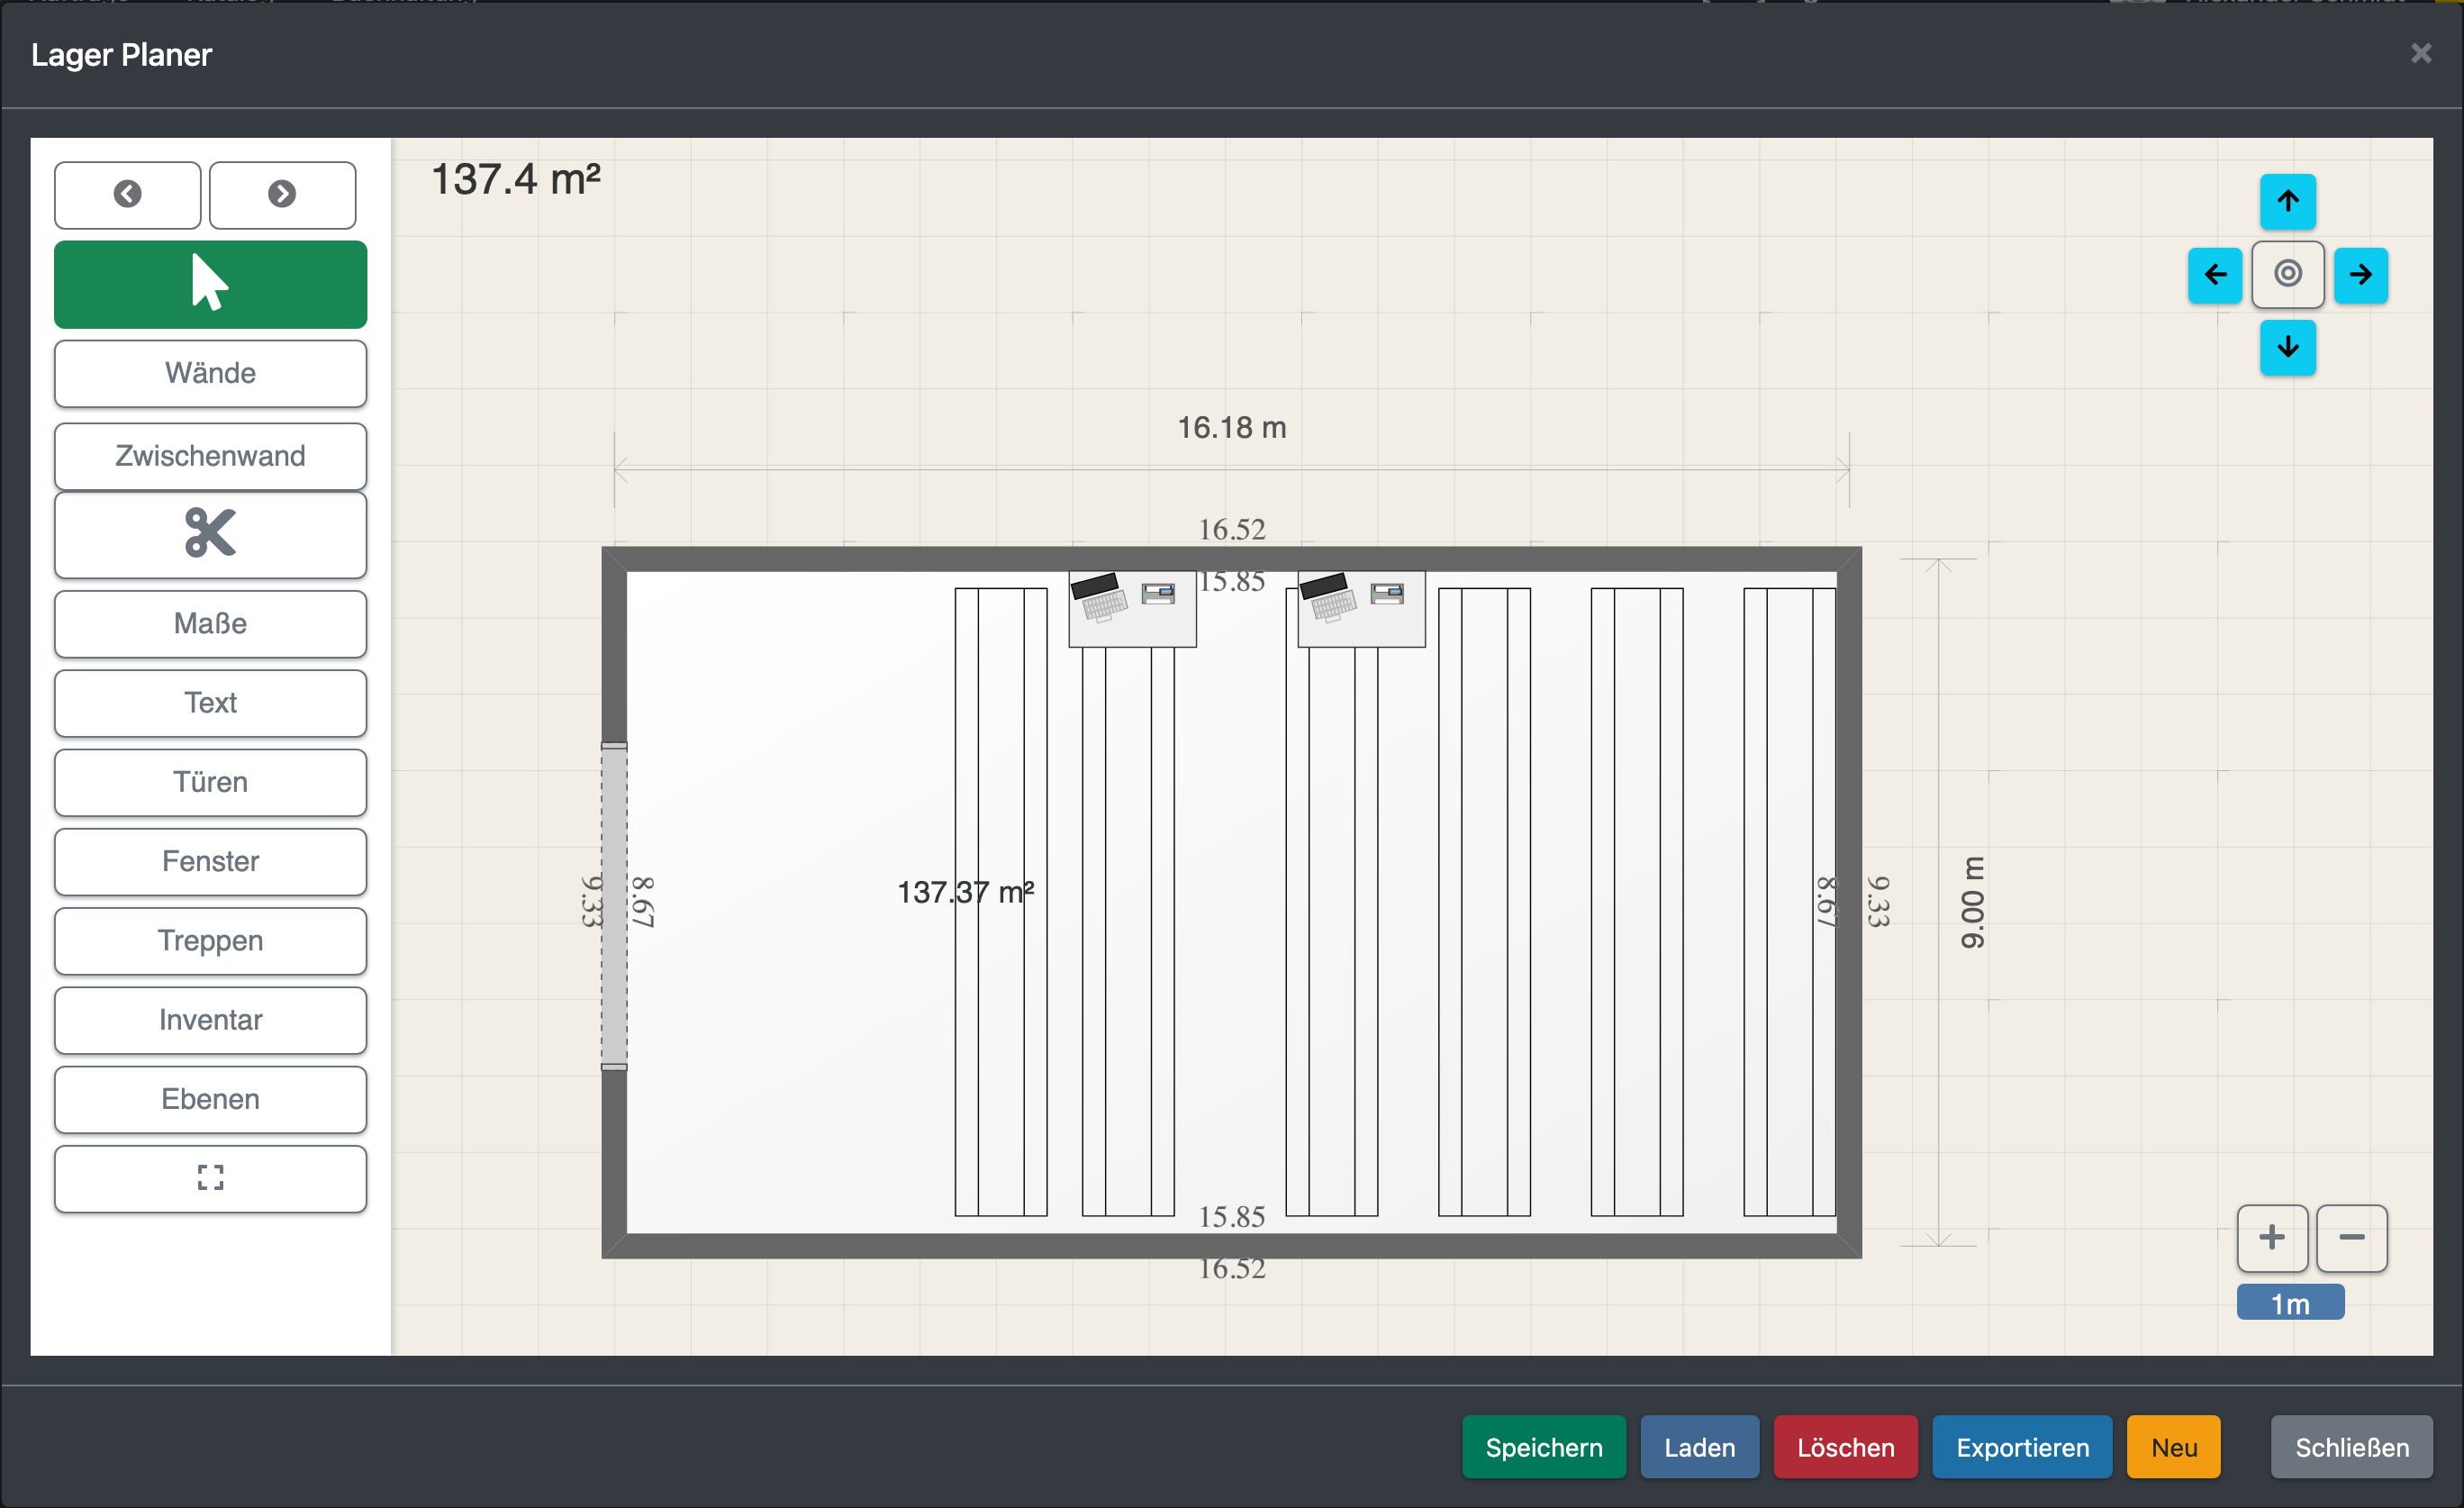Click the top wall 16.52 measurement
This screenshot has width=2464, height=1508.
tap(1231, 529)
